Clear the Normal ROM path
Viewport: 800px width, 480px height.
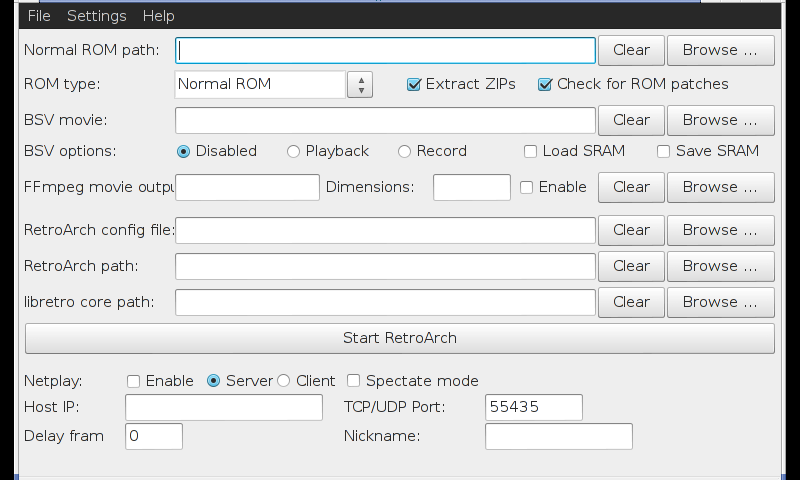click(631, 50)
